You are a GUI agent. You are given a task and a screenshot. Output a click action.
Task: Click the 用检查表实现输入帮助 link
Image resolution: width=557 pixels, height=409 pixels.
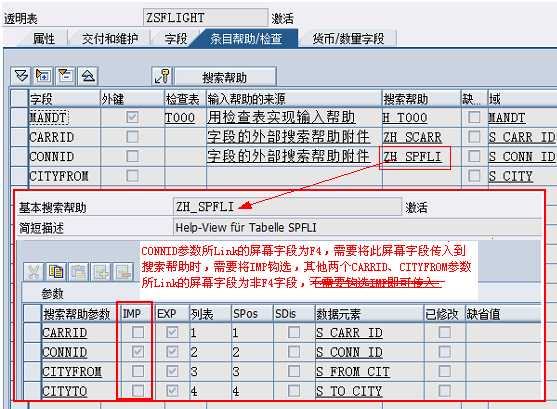[281, 117]
